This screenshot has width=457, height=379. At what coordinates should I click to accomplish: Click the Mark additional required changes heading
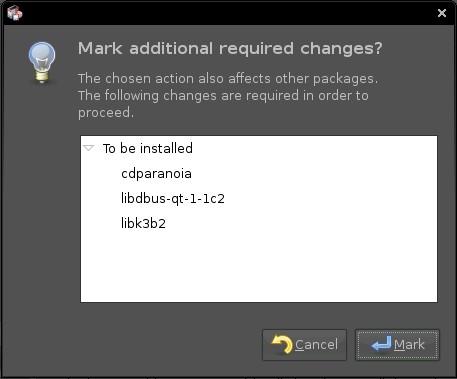[x=230, y=49]
